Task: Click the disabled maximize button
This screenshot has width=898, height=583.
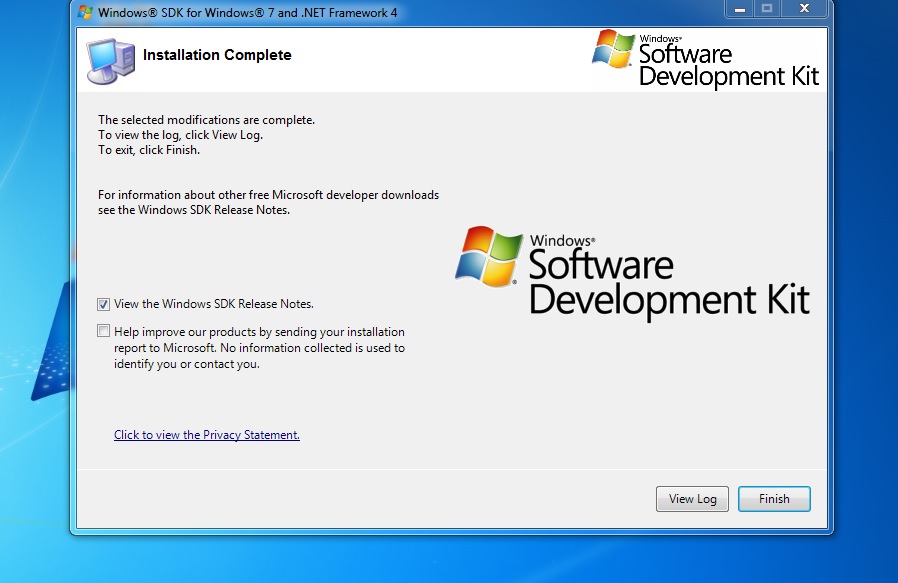Action: (767, 9)
